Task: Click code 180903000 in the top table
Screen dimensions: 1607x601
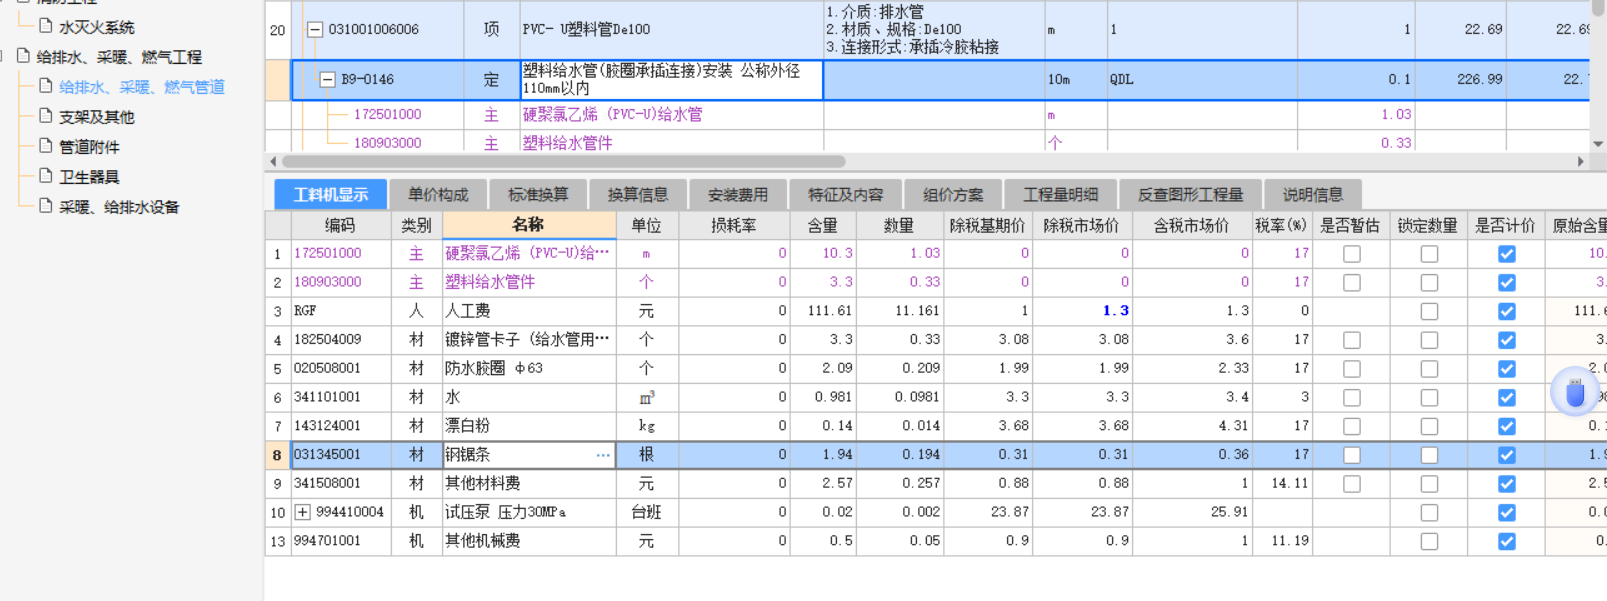Action: coord(387,143)
